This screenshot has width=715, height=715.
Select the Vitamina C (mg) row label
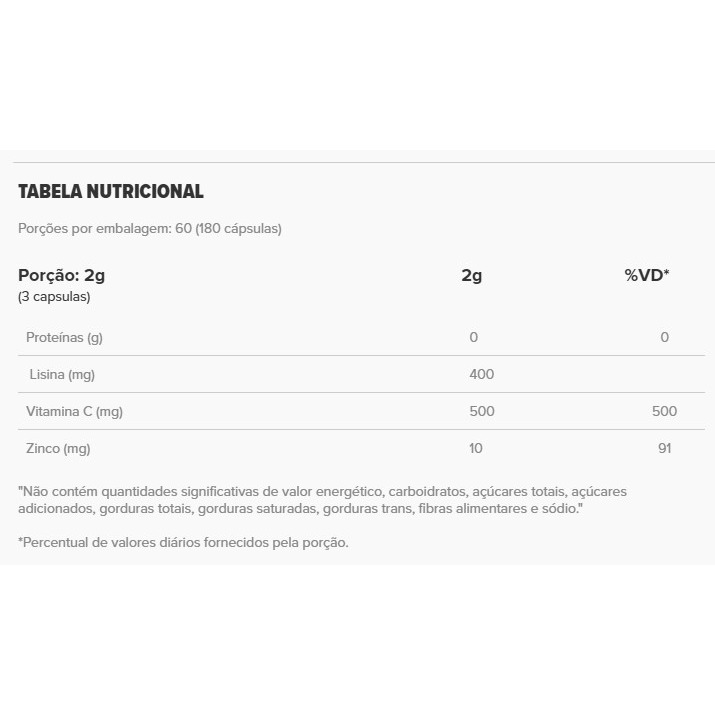[x=74, y=411]
